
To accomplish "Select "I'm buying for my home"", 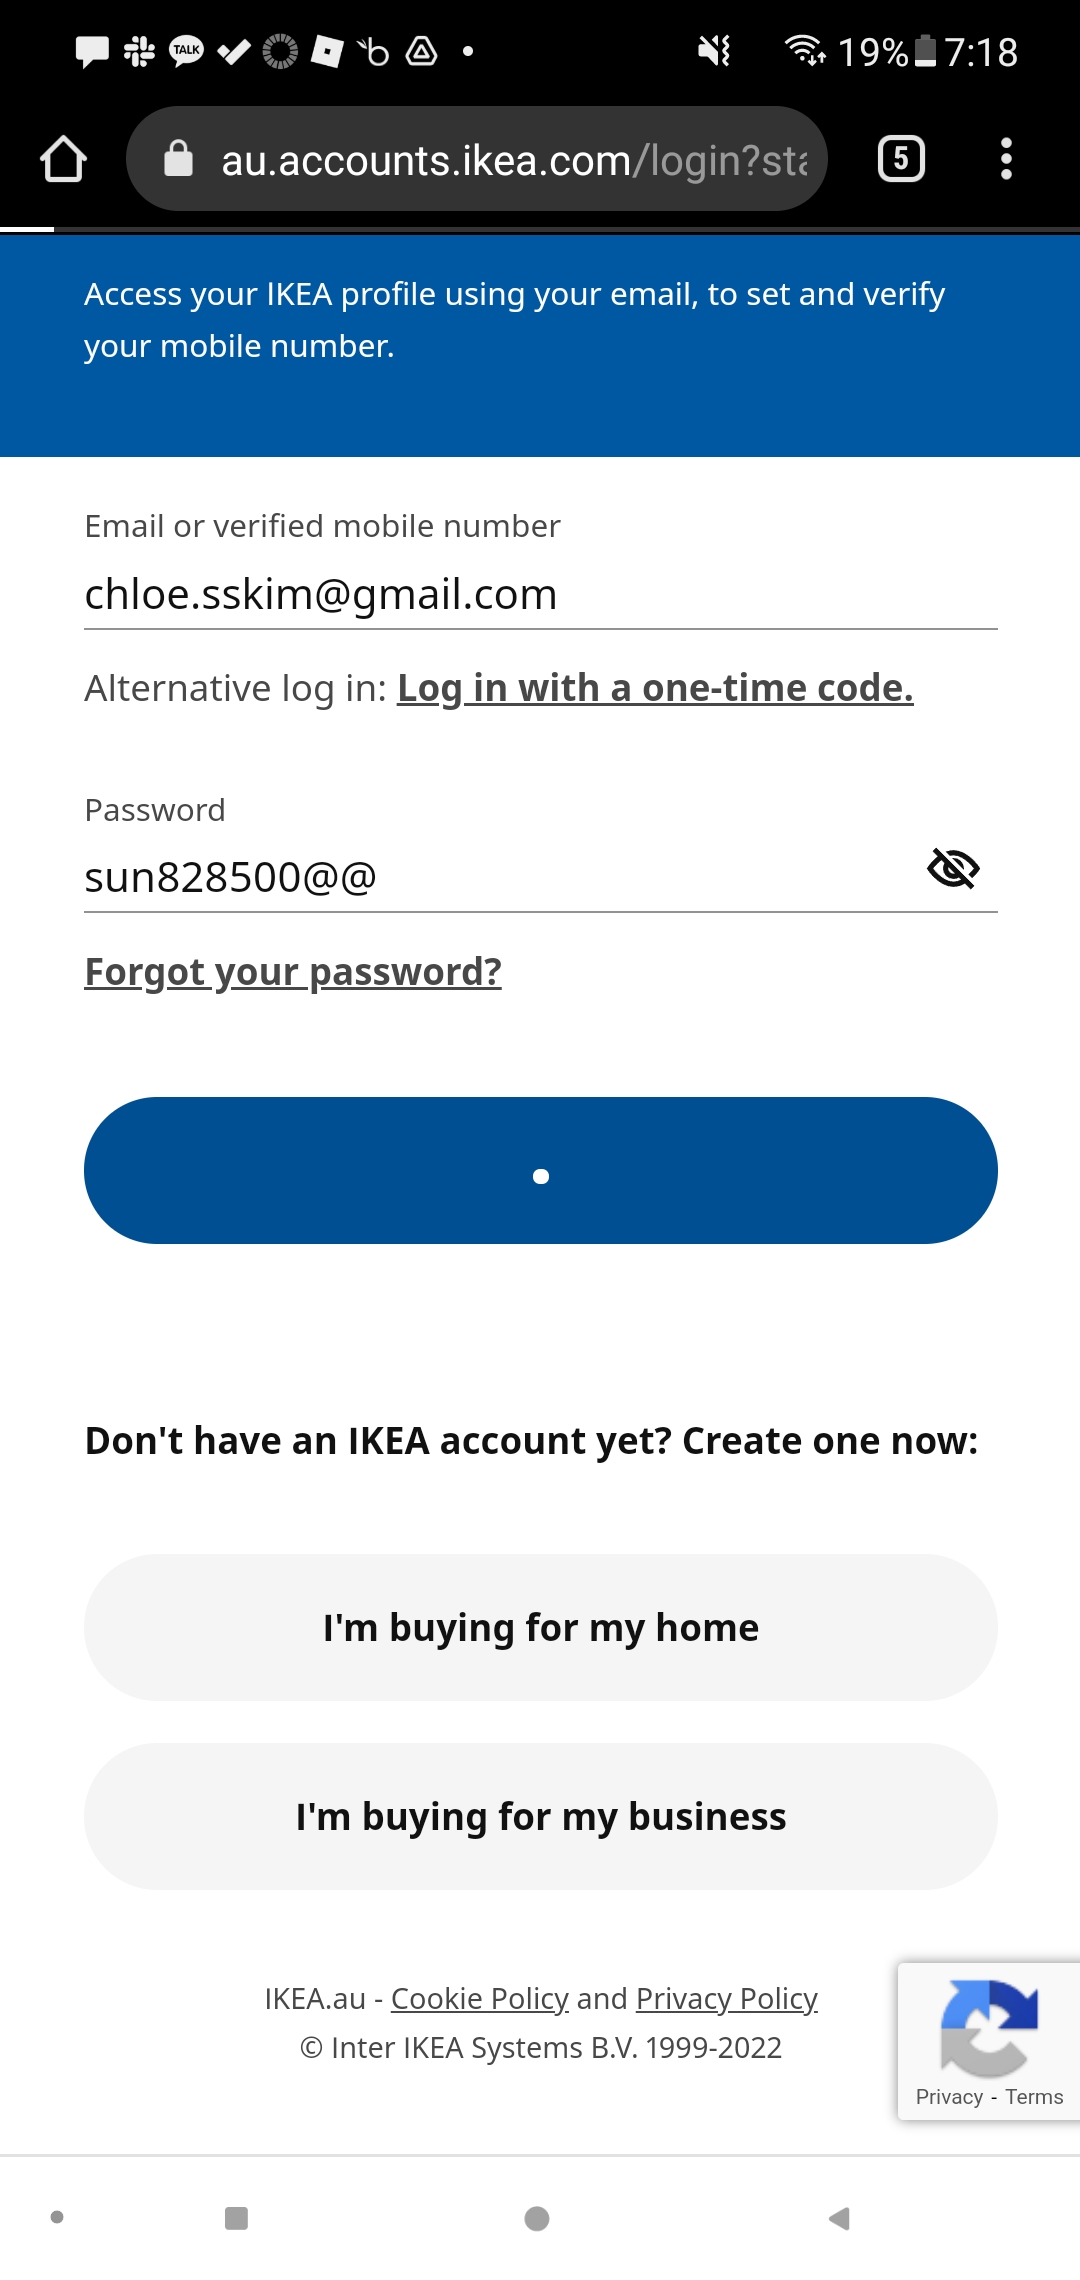I will pyautogui.click(x=540, y=1627).
